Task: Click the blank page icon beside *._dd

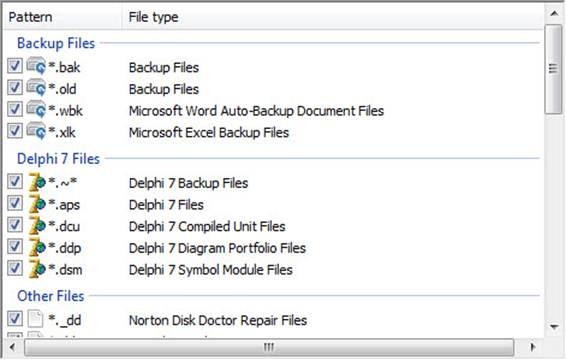Action: (x=35, y=319)
